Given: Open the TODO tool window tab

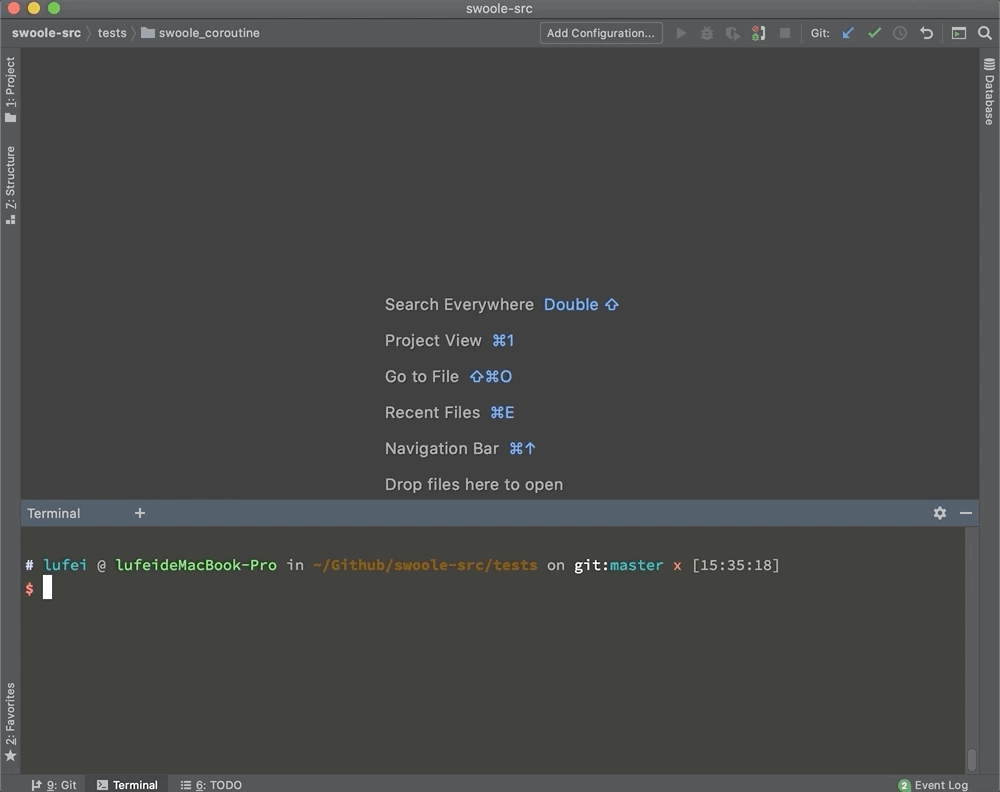Looking at the screenshot, I should 211,785.
